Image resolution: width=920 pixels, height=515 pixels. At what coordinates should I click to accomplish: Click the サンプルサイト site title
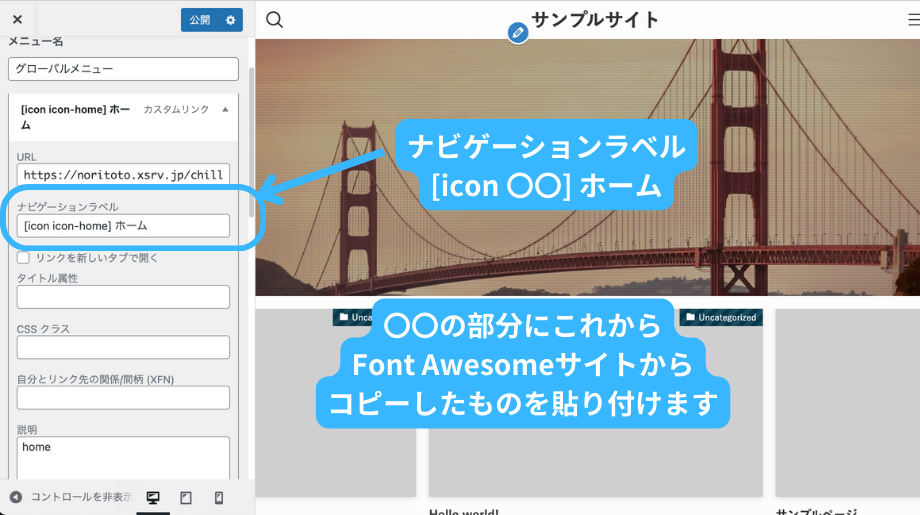pos(595,19)
